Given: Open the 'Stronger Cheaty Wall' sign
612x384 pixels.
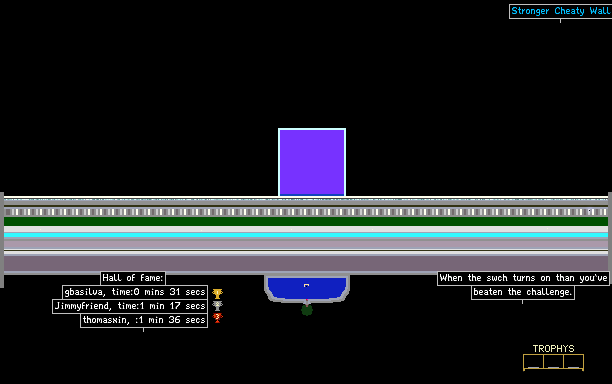Looking at the screenshot, I should [560, 11].
